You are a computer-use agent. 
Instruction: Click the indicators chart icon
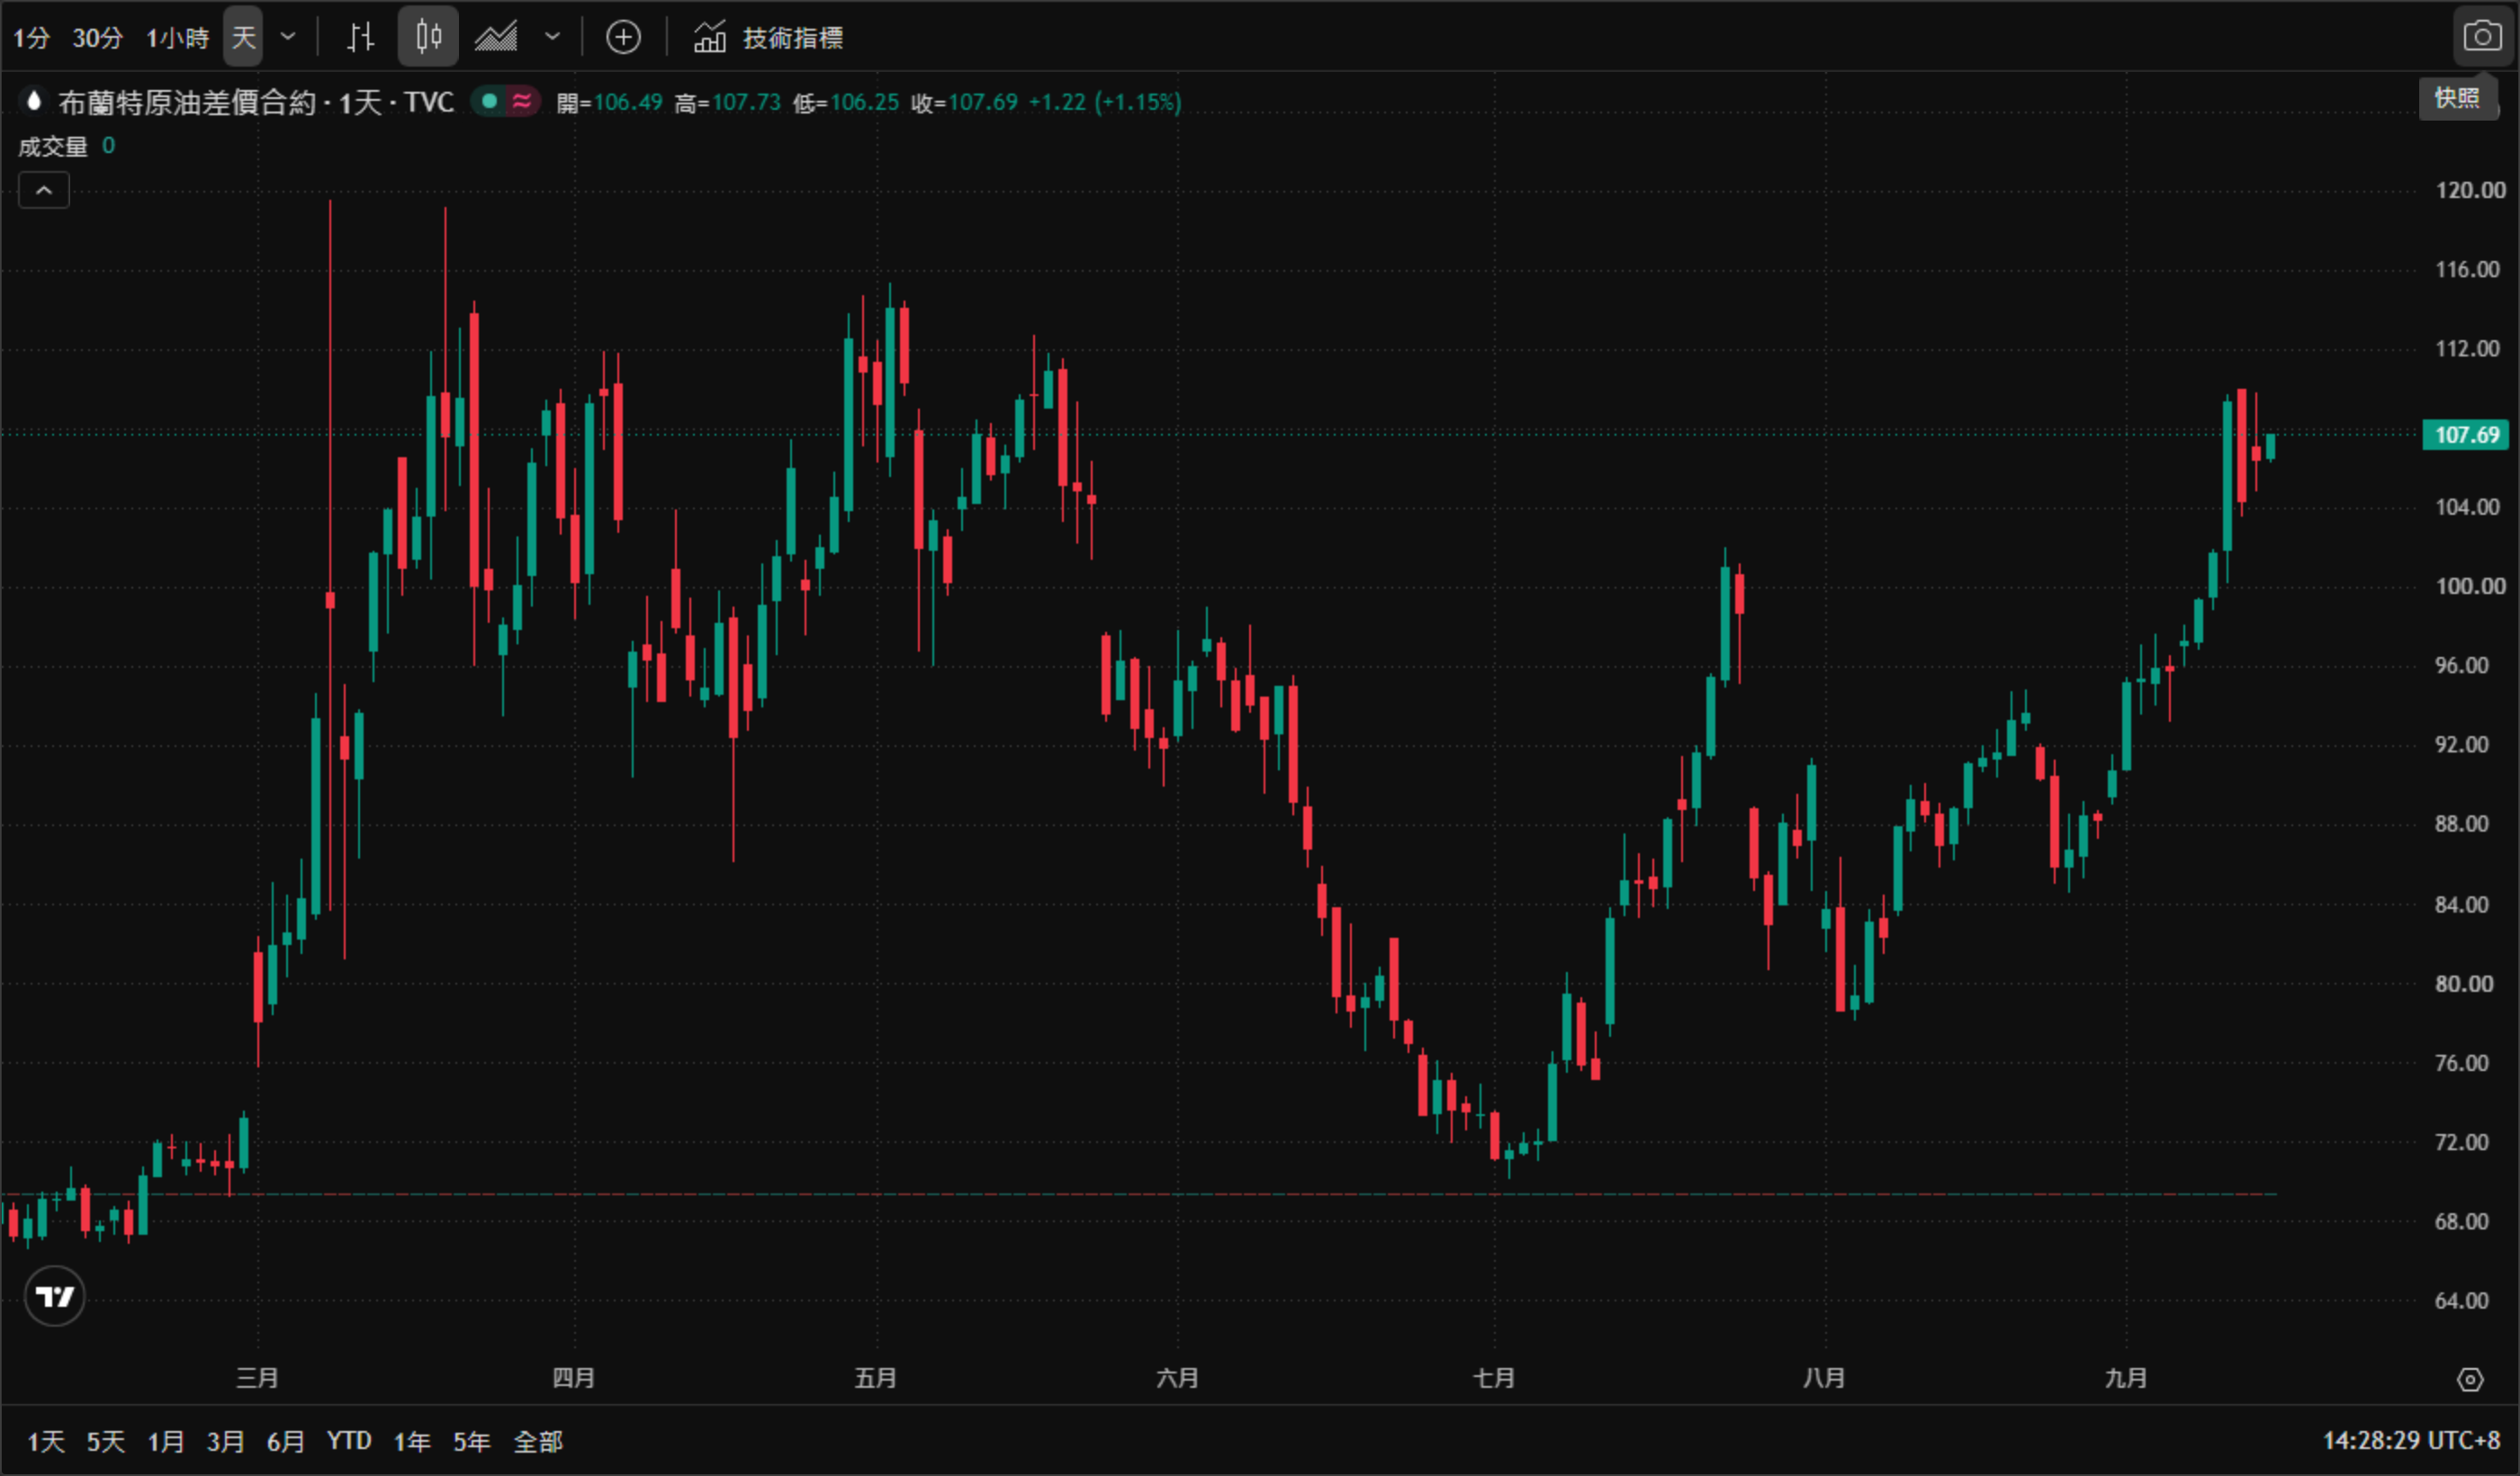point(709,37)
